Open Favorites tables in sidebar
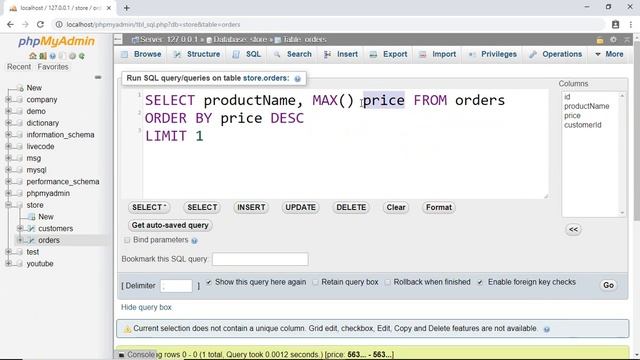The width and height of the screenshot is (640, 360). (53, 67)
